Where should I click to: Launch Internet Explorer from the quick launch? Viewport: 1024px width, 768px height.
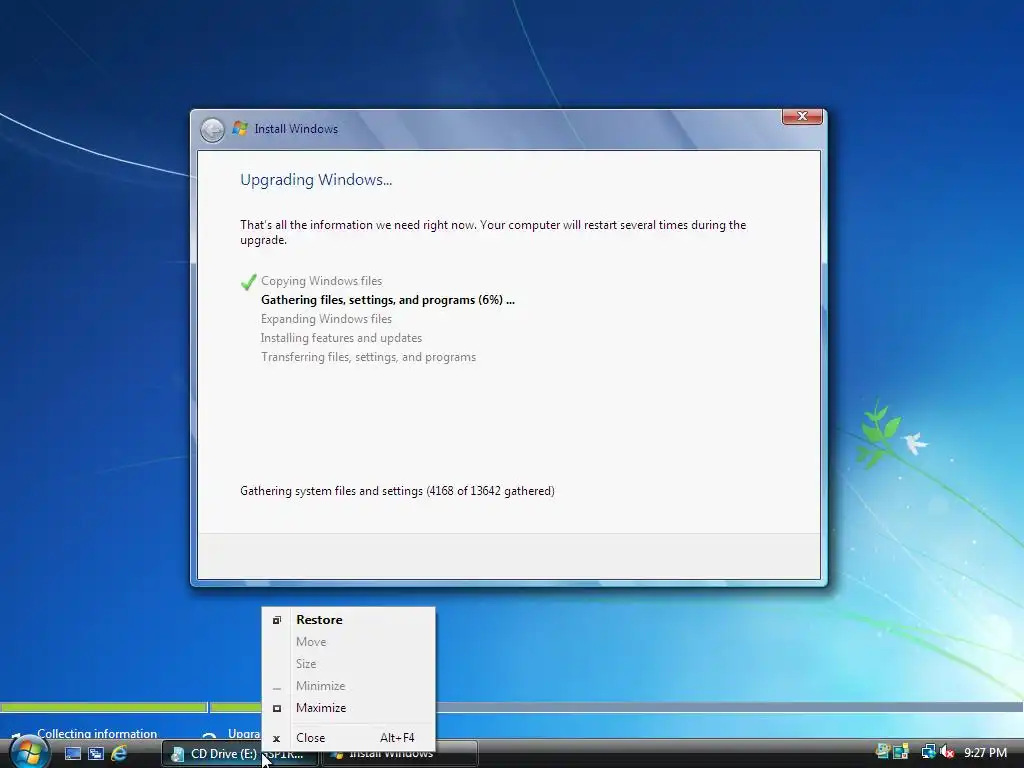(120, 754)
